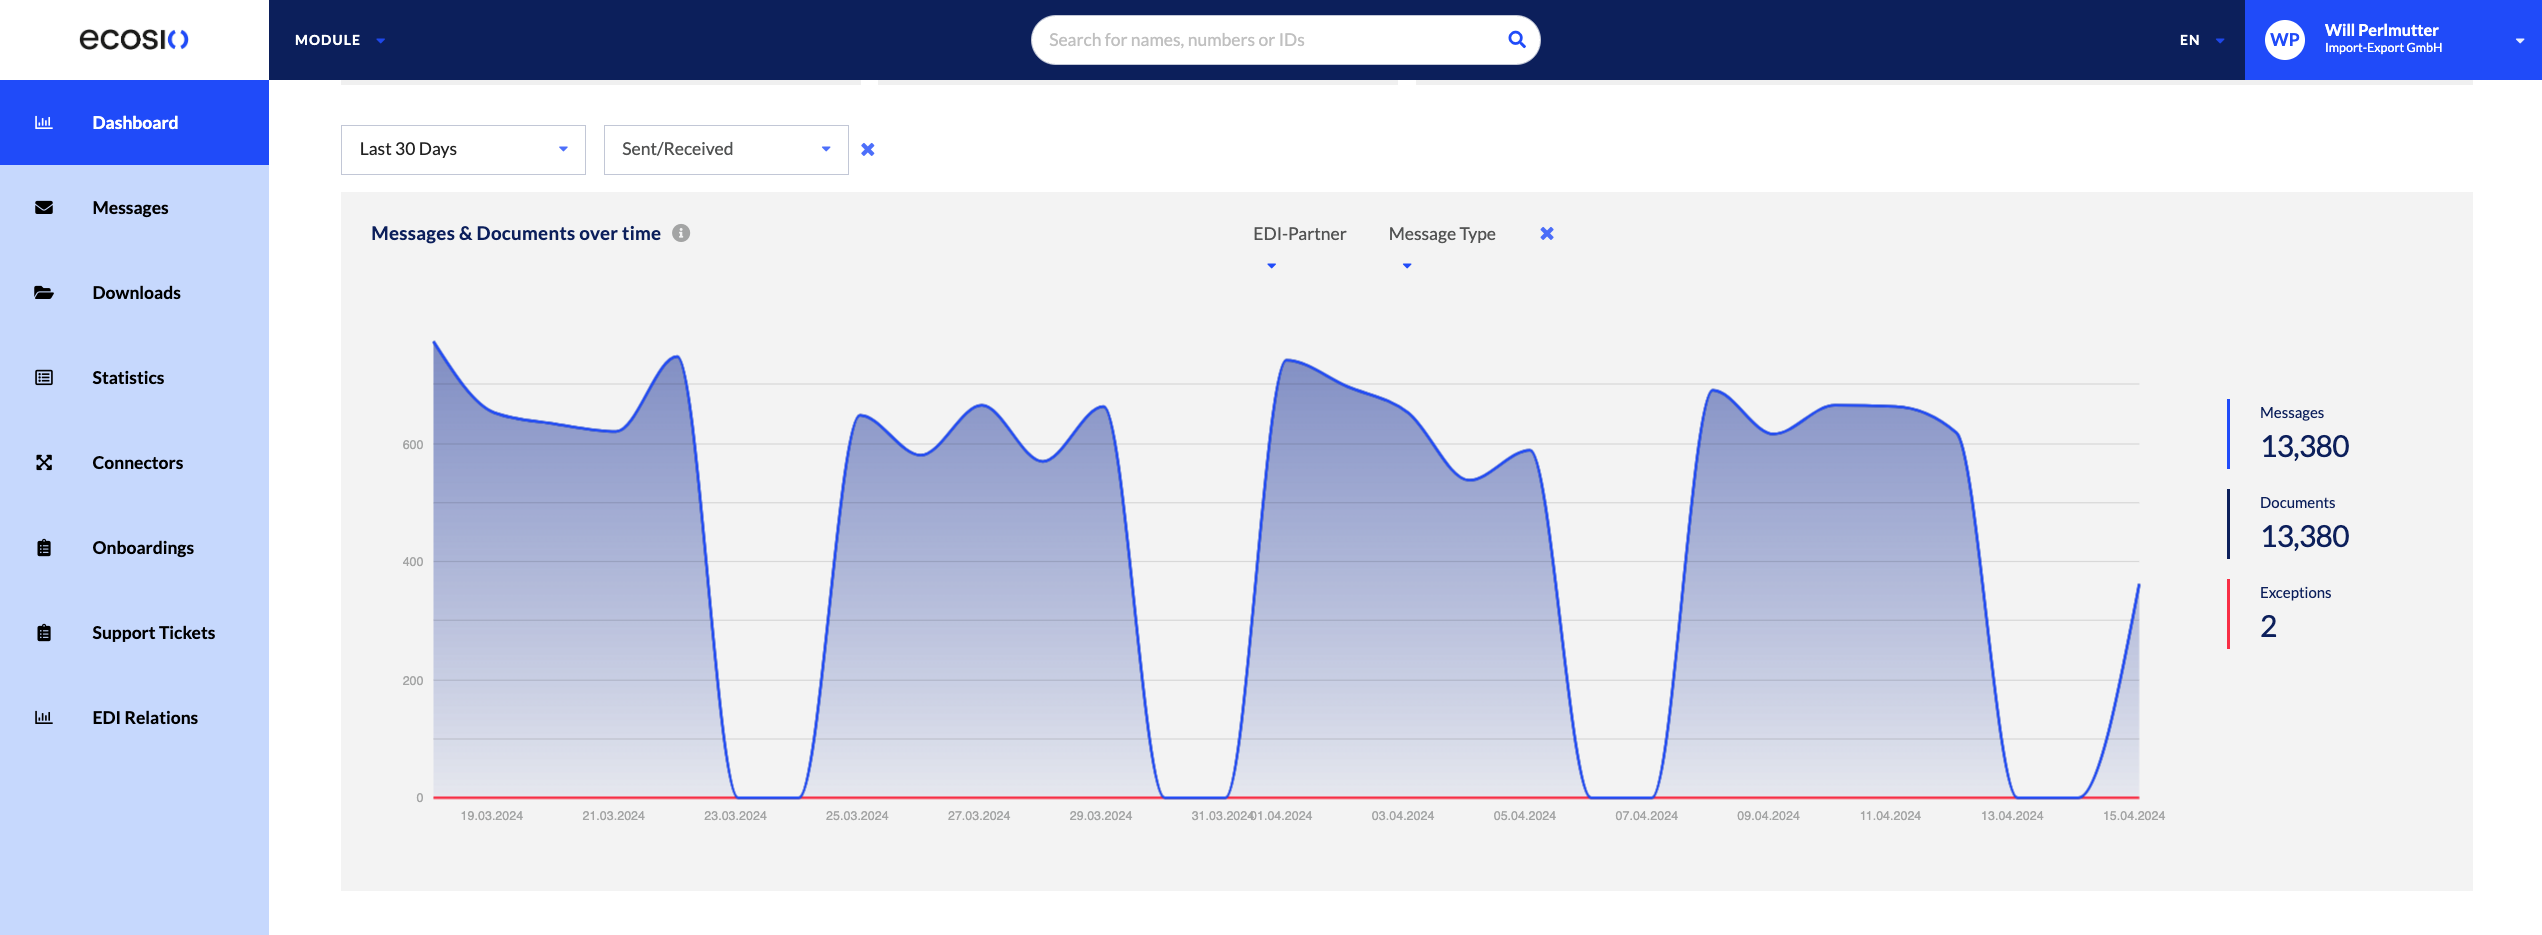Expand the Message Type filter
Image resolution: width=2542 pixels, height=935 pixels.
pyautogui.click(x=1442, y=246)
